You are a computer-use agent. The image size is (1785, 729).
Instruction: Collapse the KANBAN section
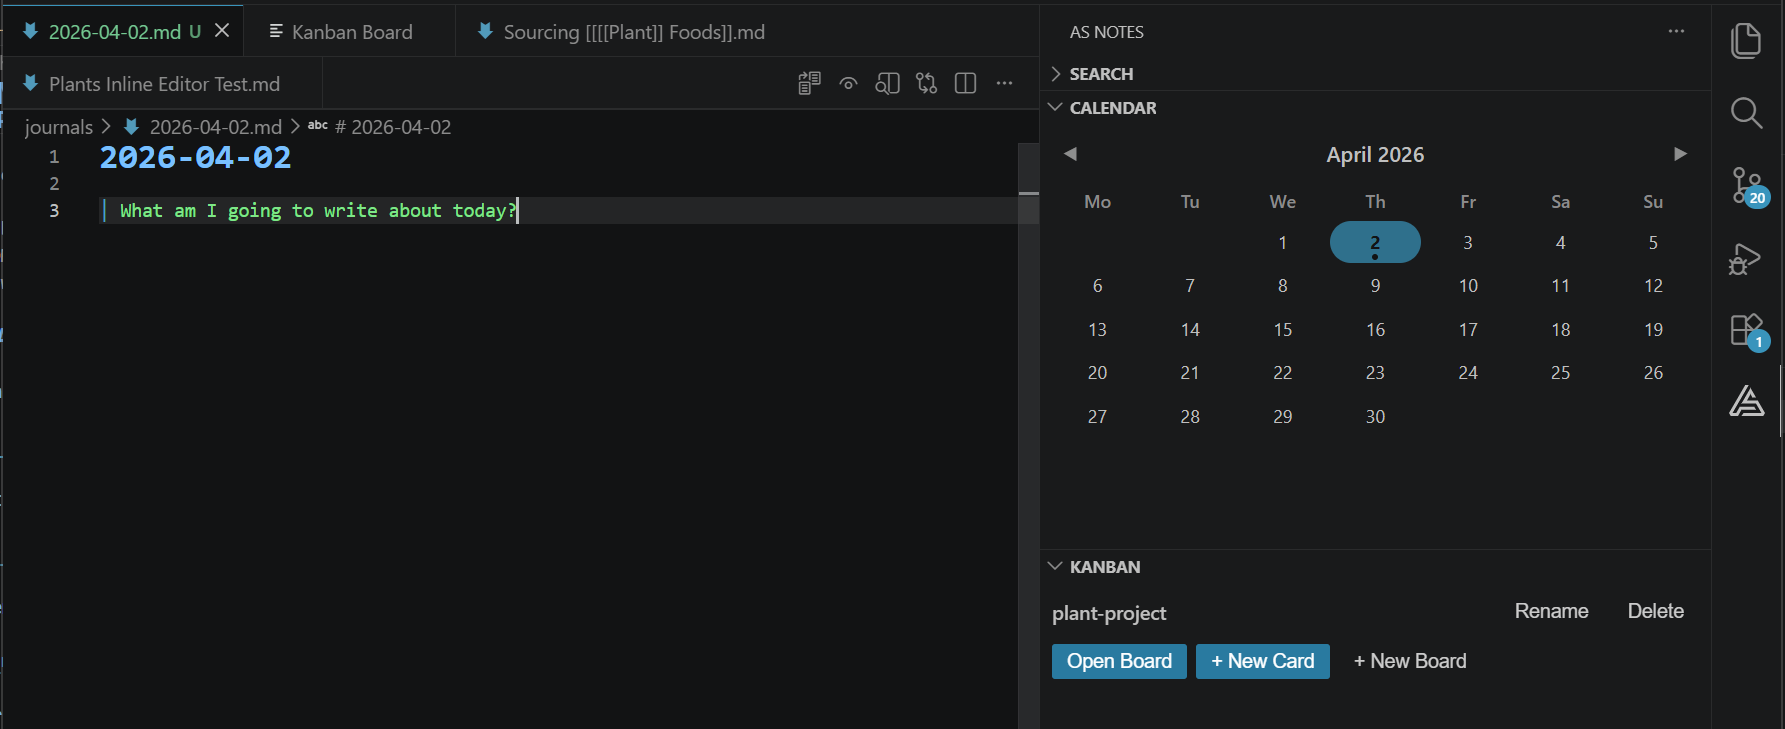click(1104, 567)
